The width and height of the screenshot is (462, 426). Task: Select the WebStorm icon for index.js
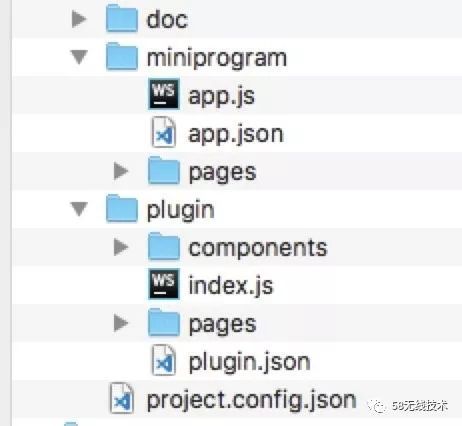click(164, 284)
